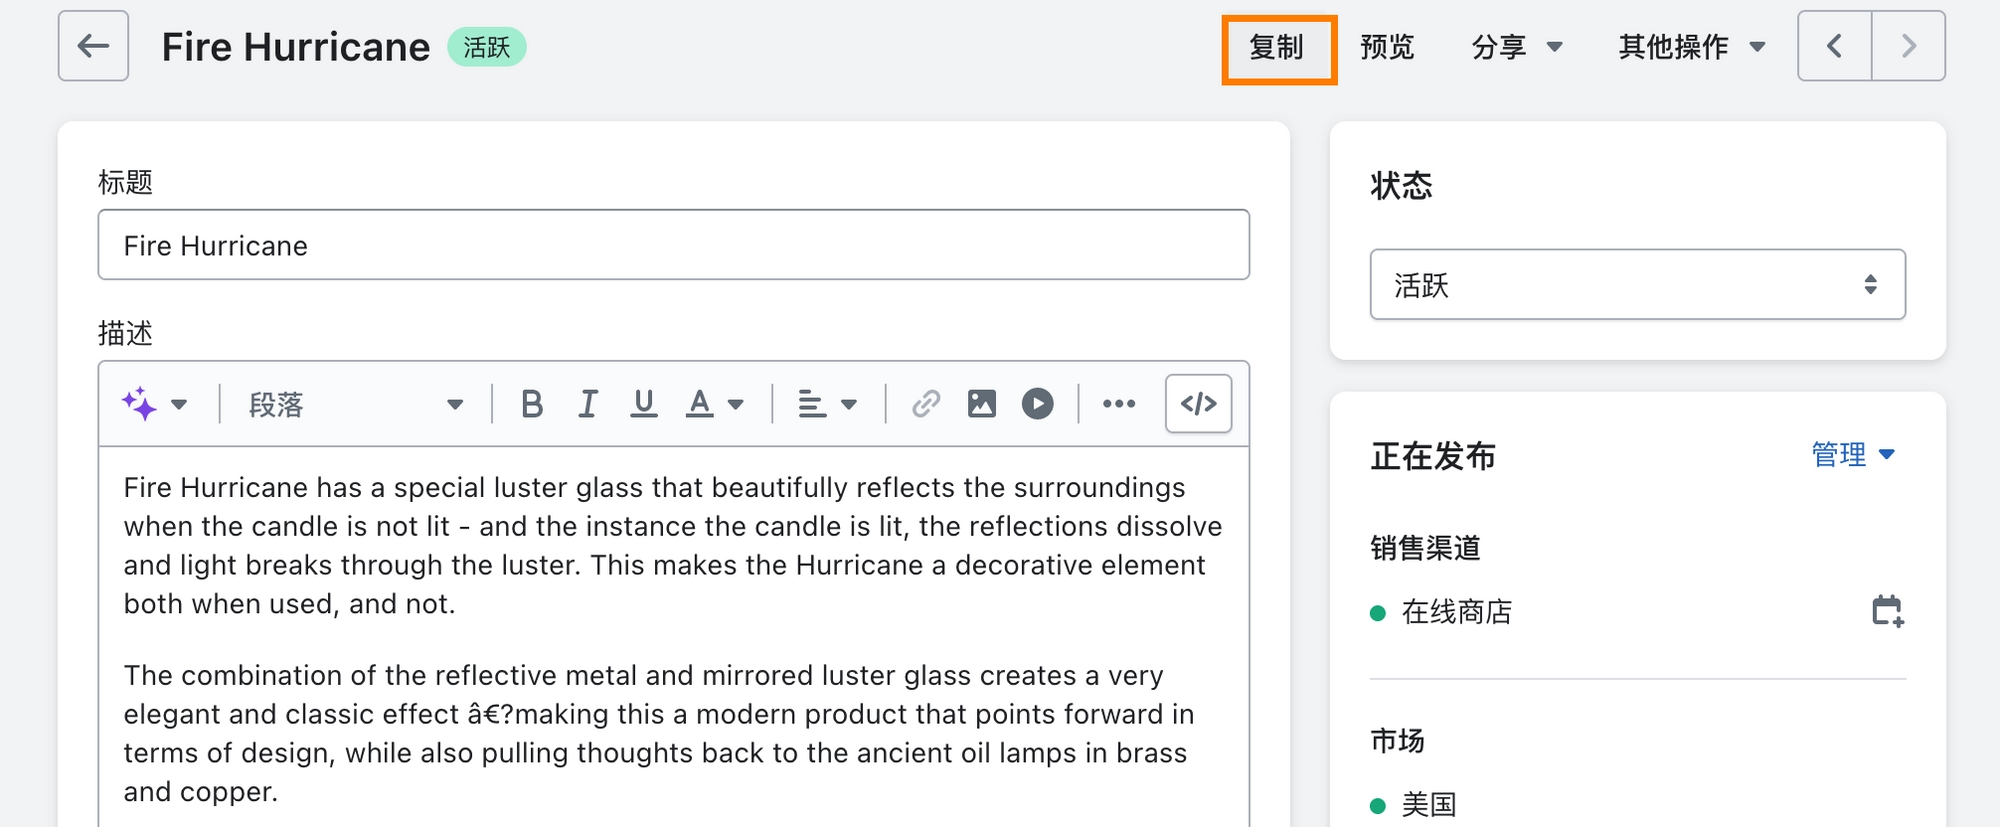Apply italic formatting
2000x827 pixels.
pos(588,404)
